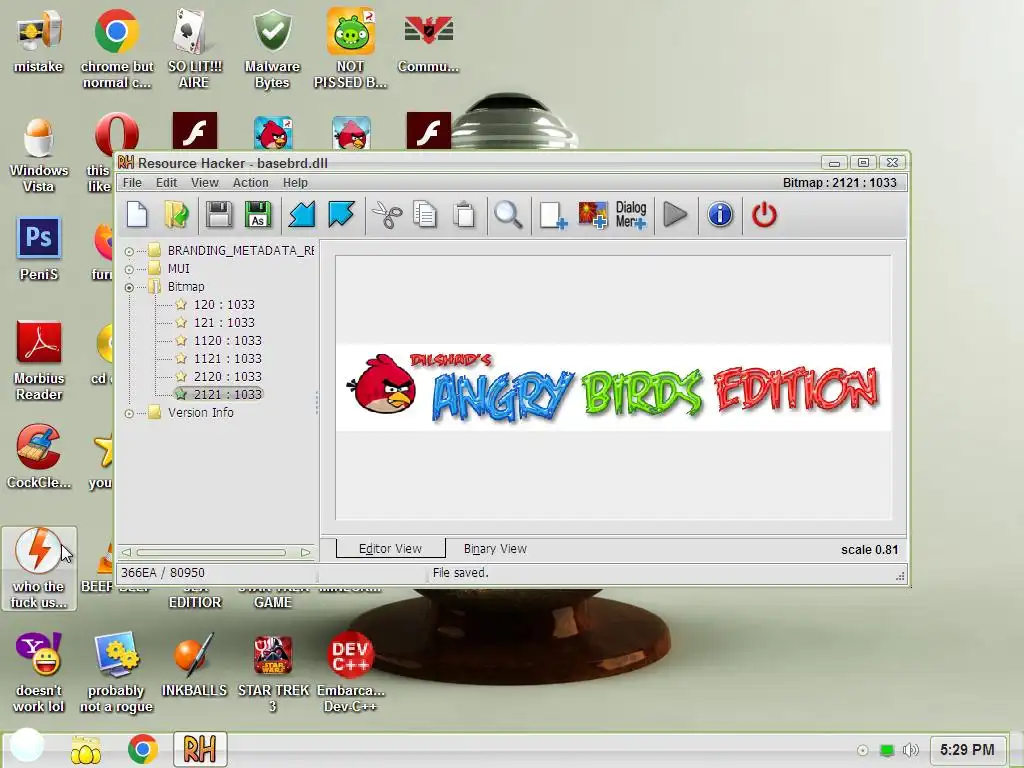Expand the BRANDING_METADATA_RE tree node
1024x768 pixels.
pos(129,251)
